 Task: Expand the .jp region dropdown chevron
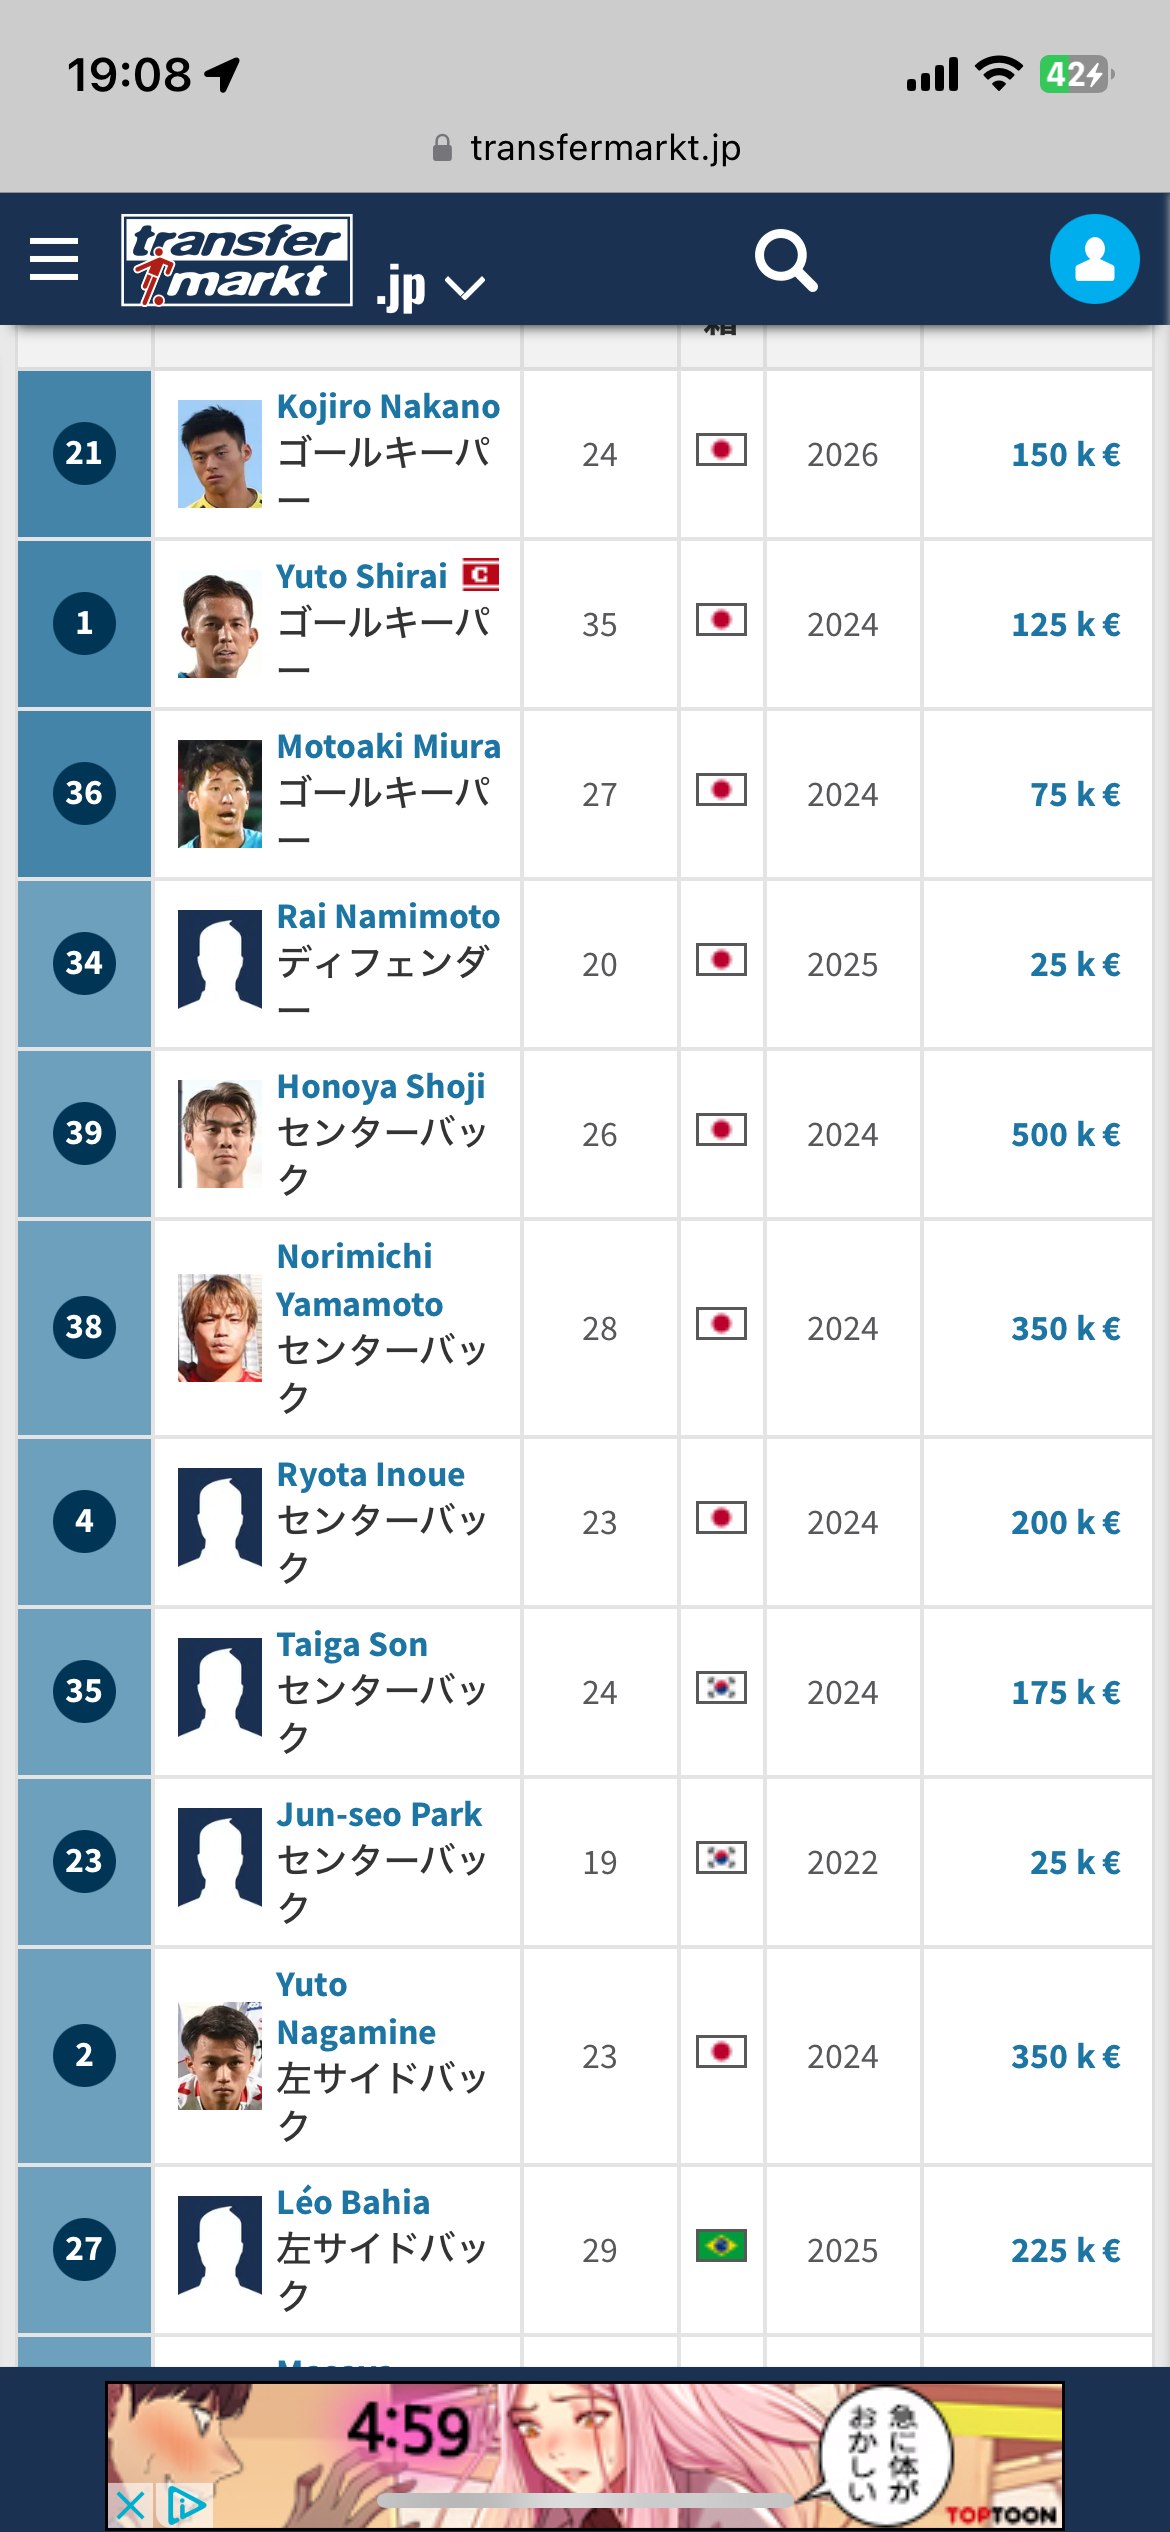pyautogui.click(x=465, y=288)
